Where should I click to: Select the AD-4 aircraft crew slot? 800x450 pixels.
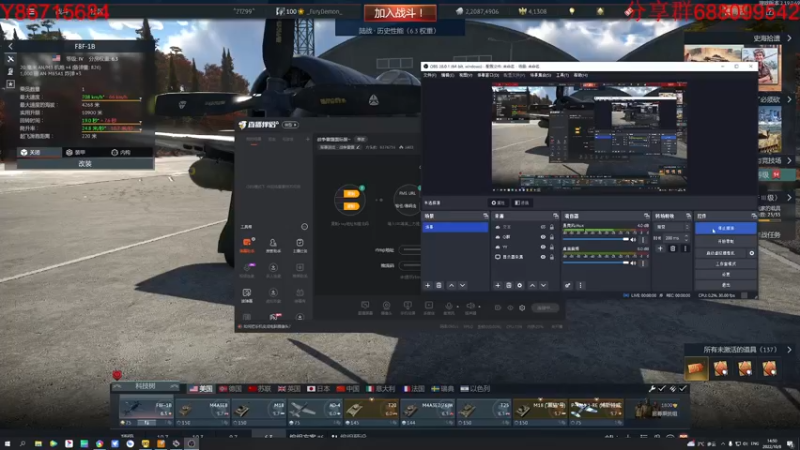(x=315, y=412)
